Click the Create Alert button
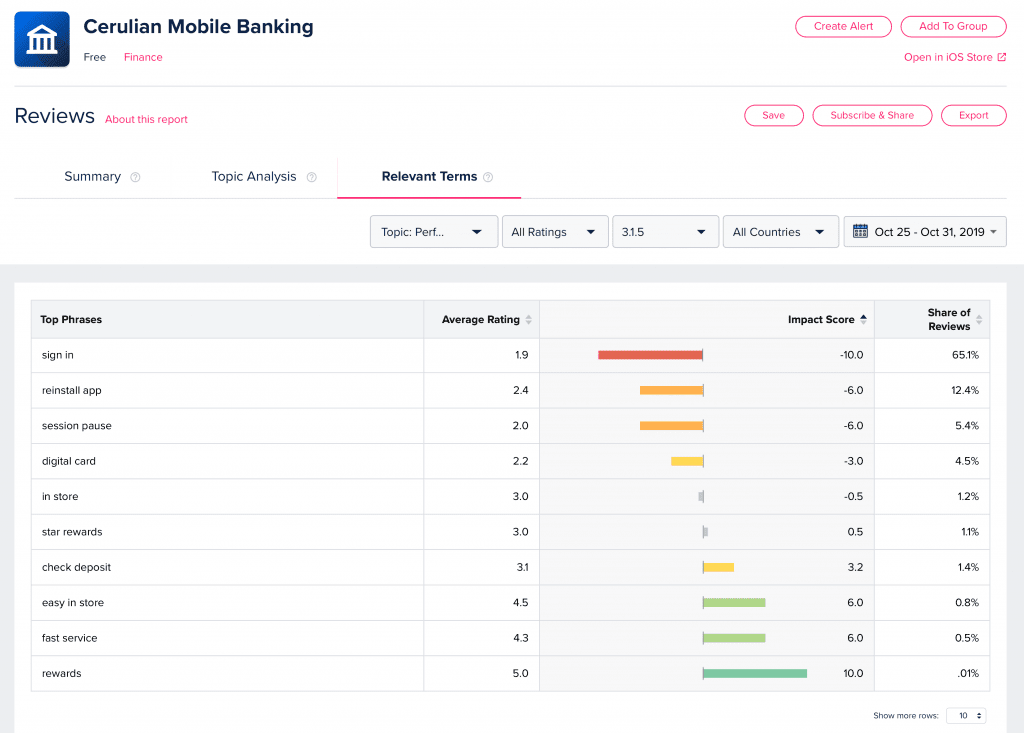This screenshot has height=733, width=1024. (x=843, y=26)
